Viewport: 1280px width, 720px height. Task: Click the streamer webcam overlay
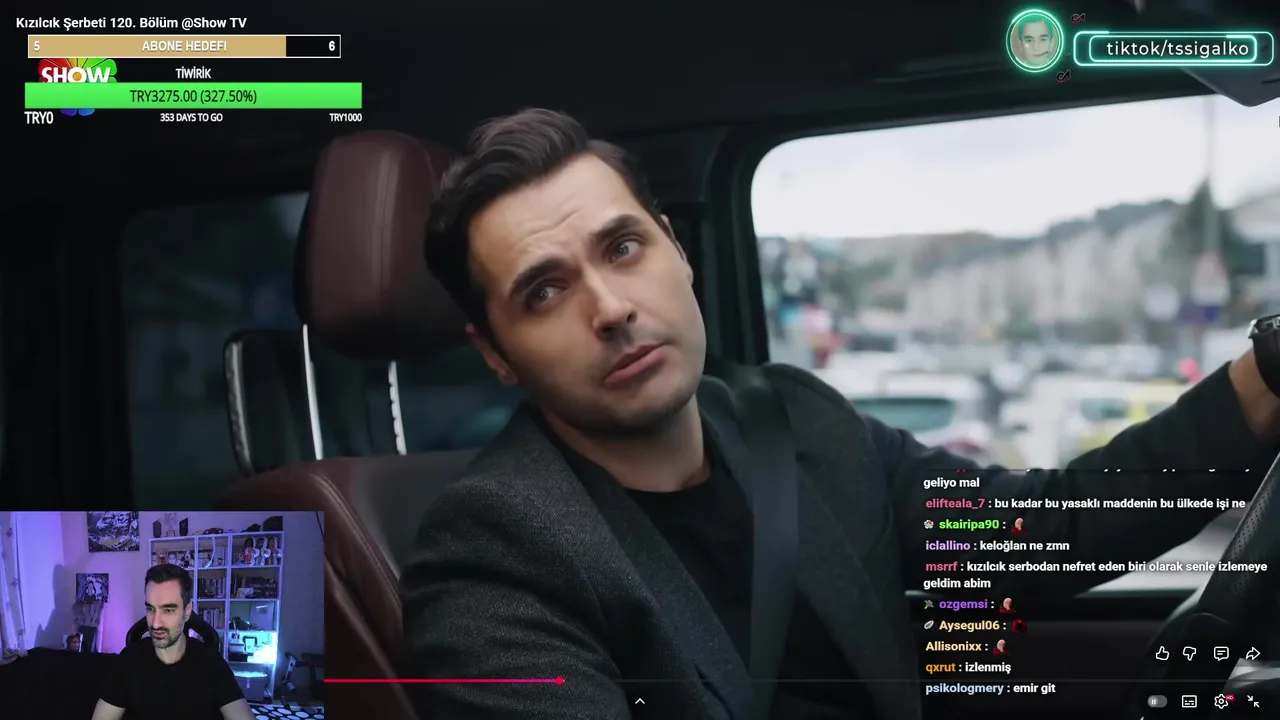pos(162,616)
